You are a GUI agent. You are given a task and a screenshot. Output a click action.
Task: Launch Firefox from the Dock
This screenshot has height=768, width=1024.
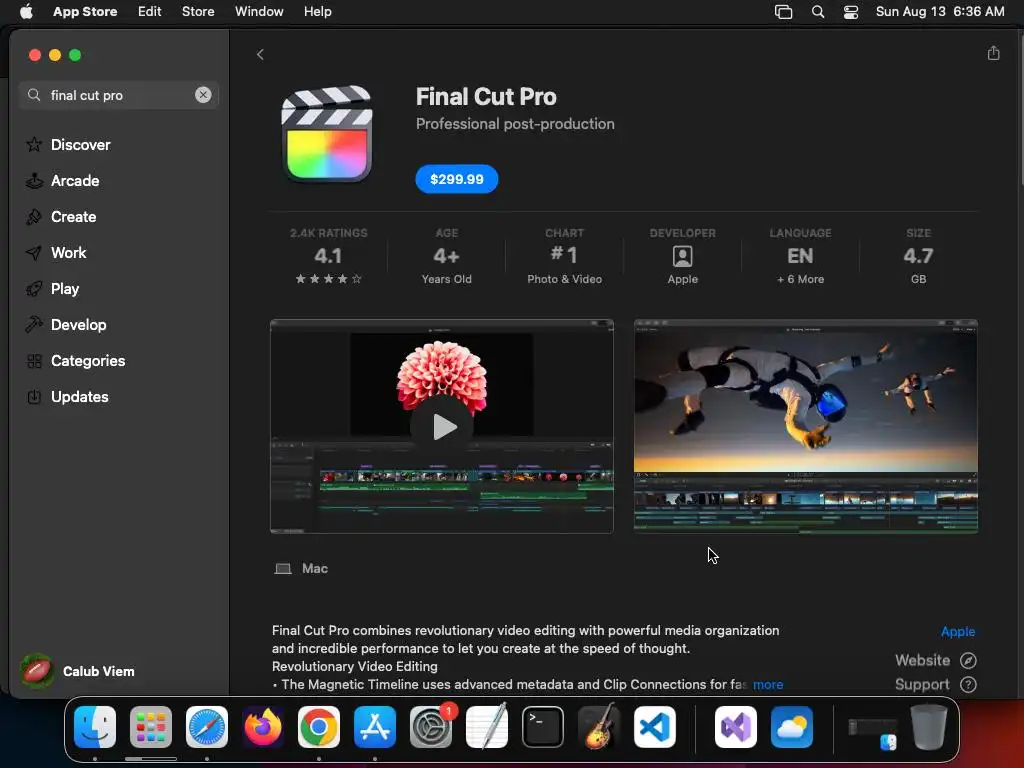pos(263,727)
